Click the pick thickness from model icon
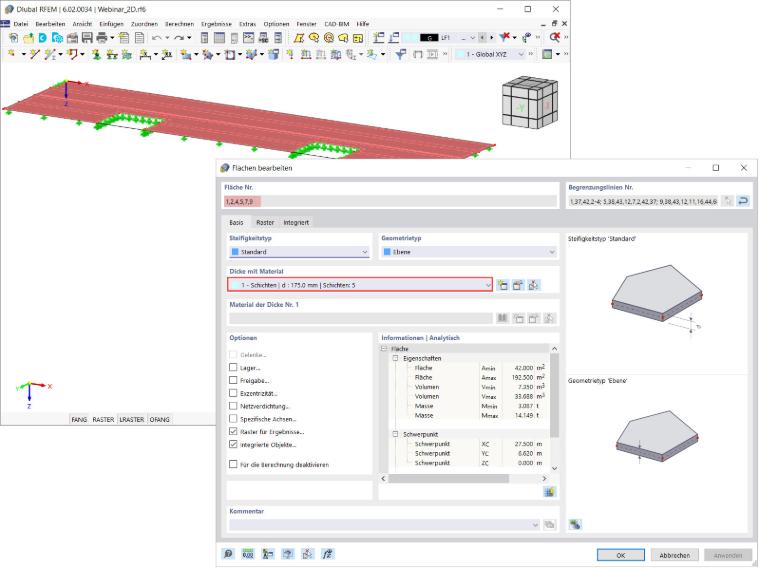The width and height of the screenshot is (760, 570). coord(533,285)
